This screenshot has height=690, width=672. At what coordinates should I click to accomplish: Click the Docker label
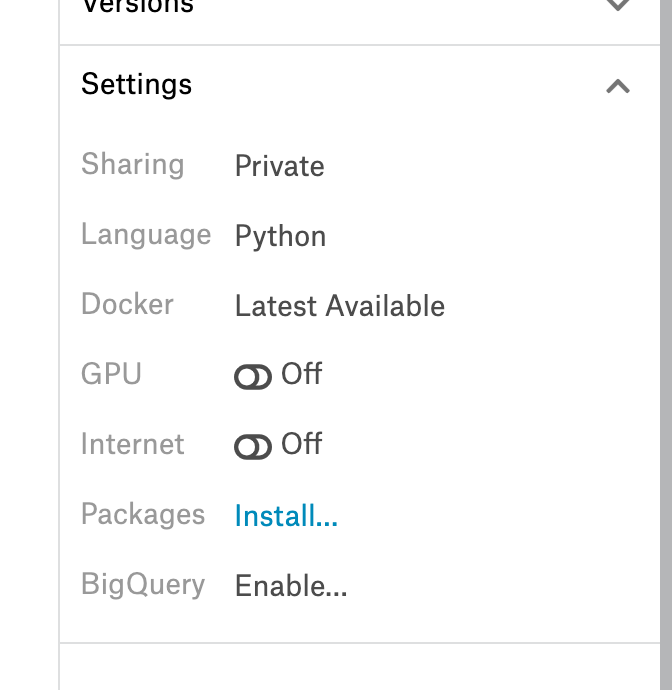pos(127,304)
